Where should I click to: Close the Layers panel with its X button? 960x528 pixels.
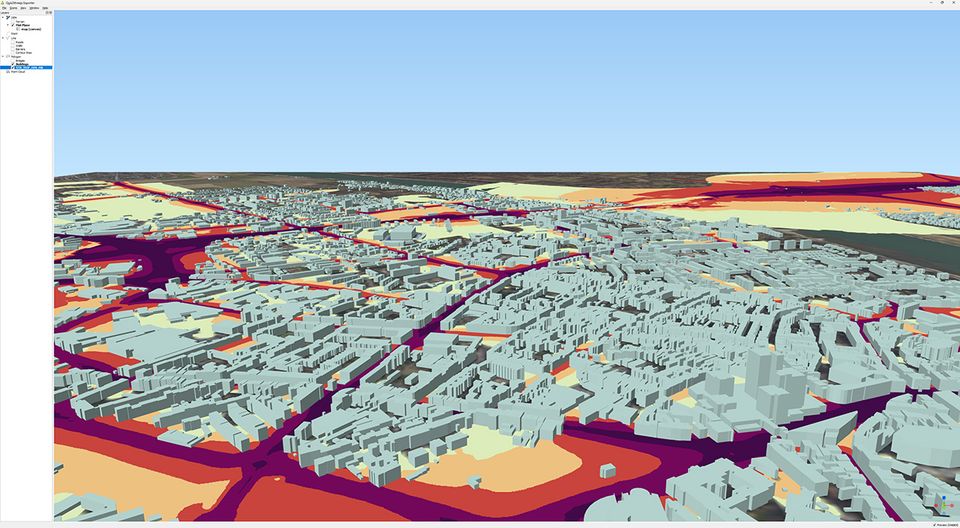click(x=51, y=12)
